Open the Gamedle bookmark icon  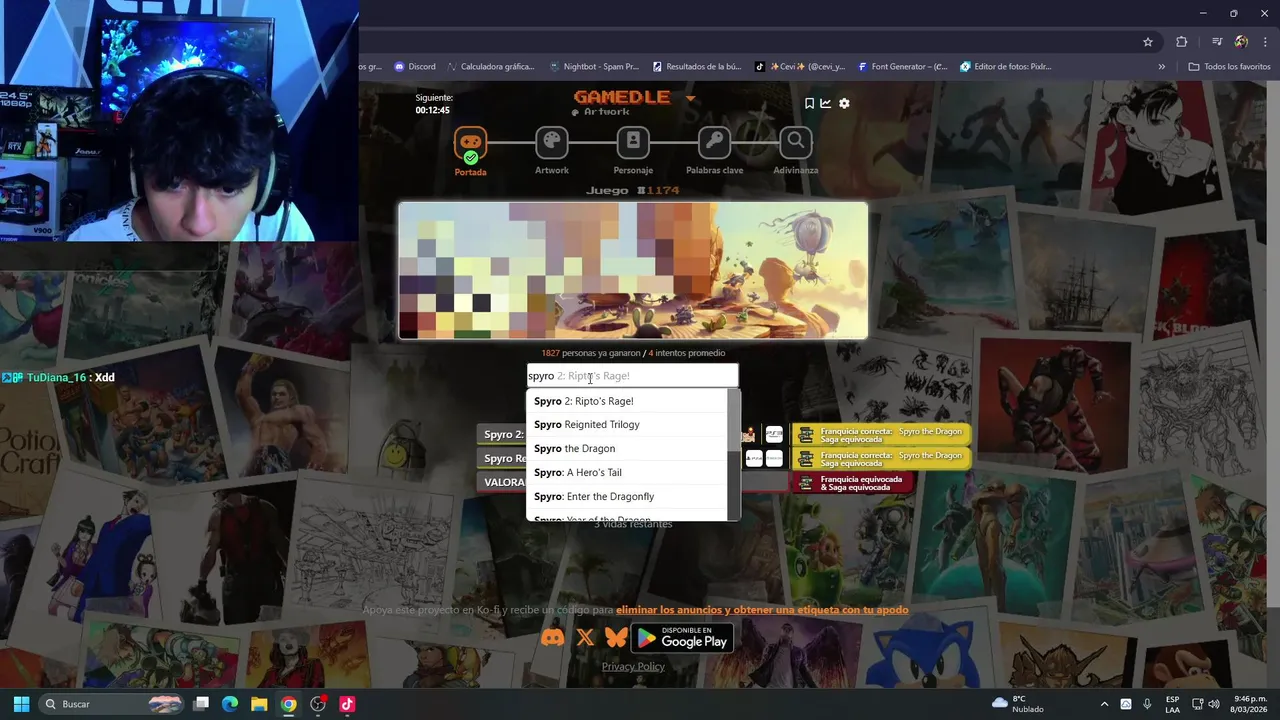coord(809,103)
